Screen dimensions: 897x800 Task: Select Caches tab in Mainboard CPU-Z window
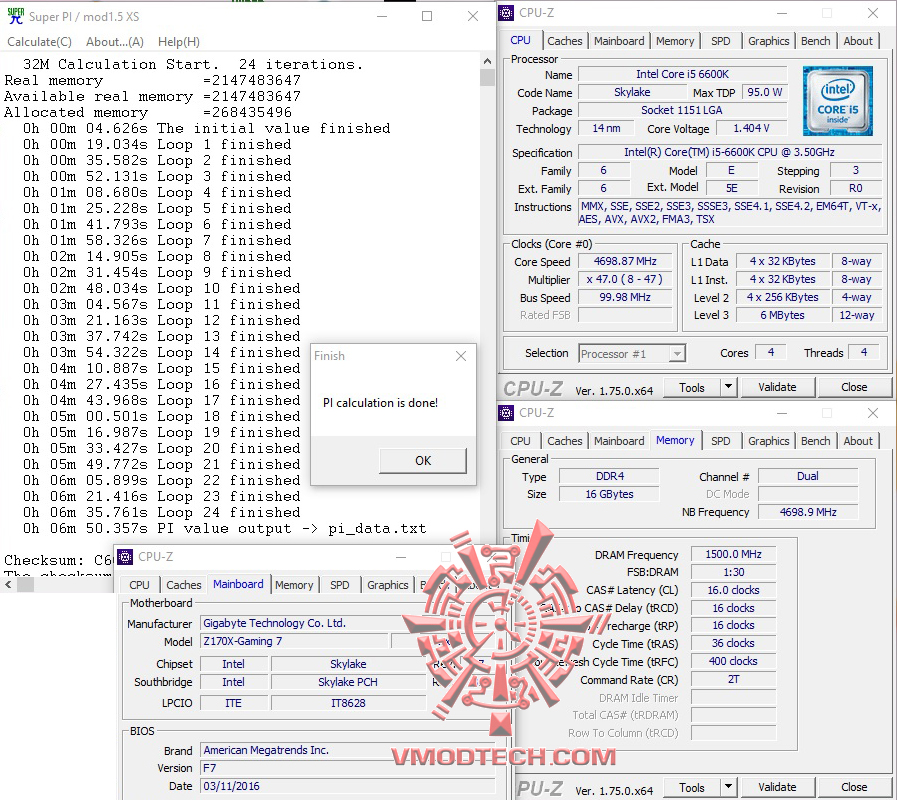184,585
